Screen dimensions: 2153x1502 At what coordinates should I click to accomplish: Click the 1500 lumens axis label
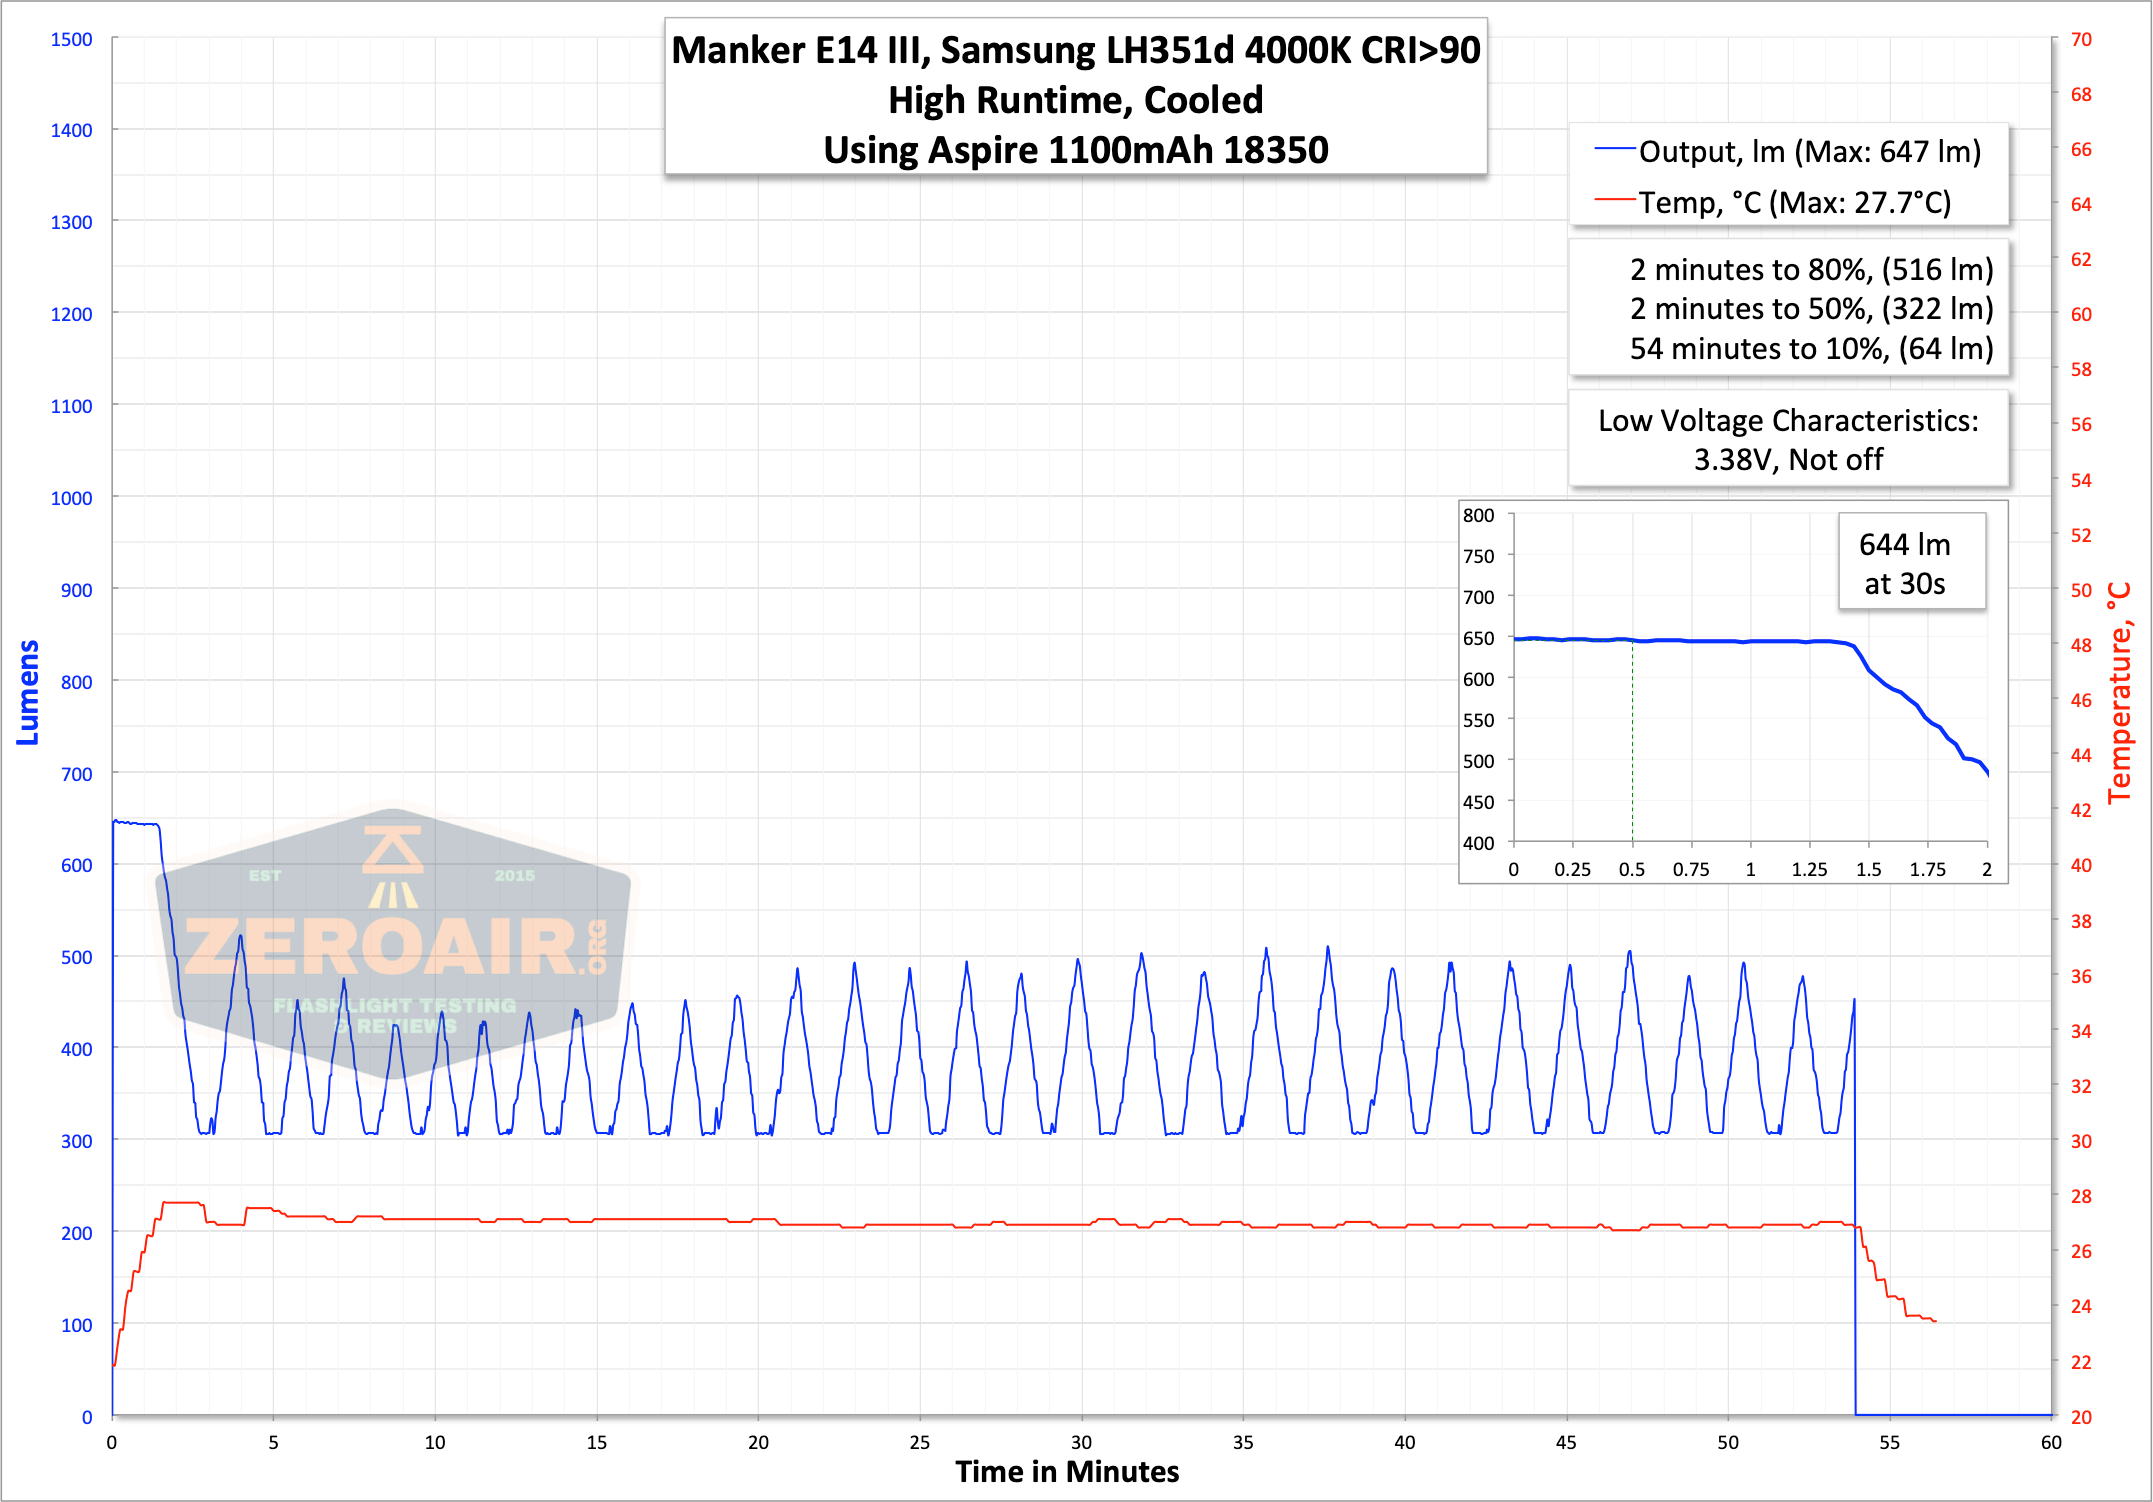[x=71, y=39]
